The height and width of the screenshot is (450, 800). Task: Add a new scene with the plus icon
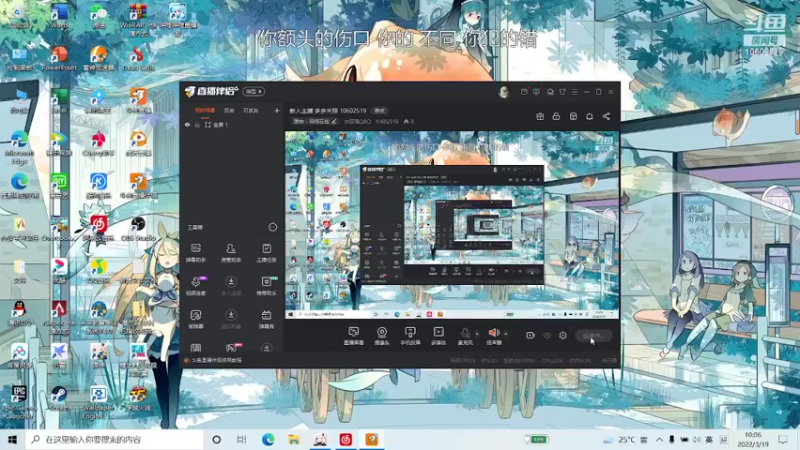pos(277,110)
